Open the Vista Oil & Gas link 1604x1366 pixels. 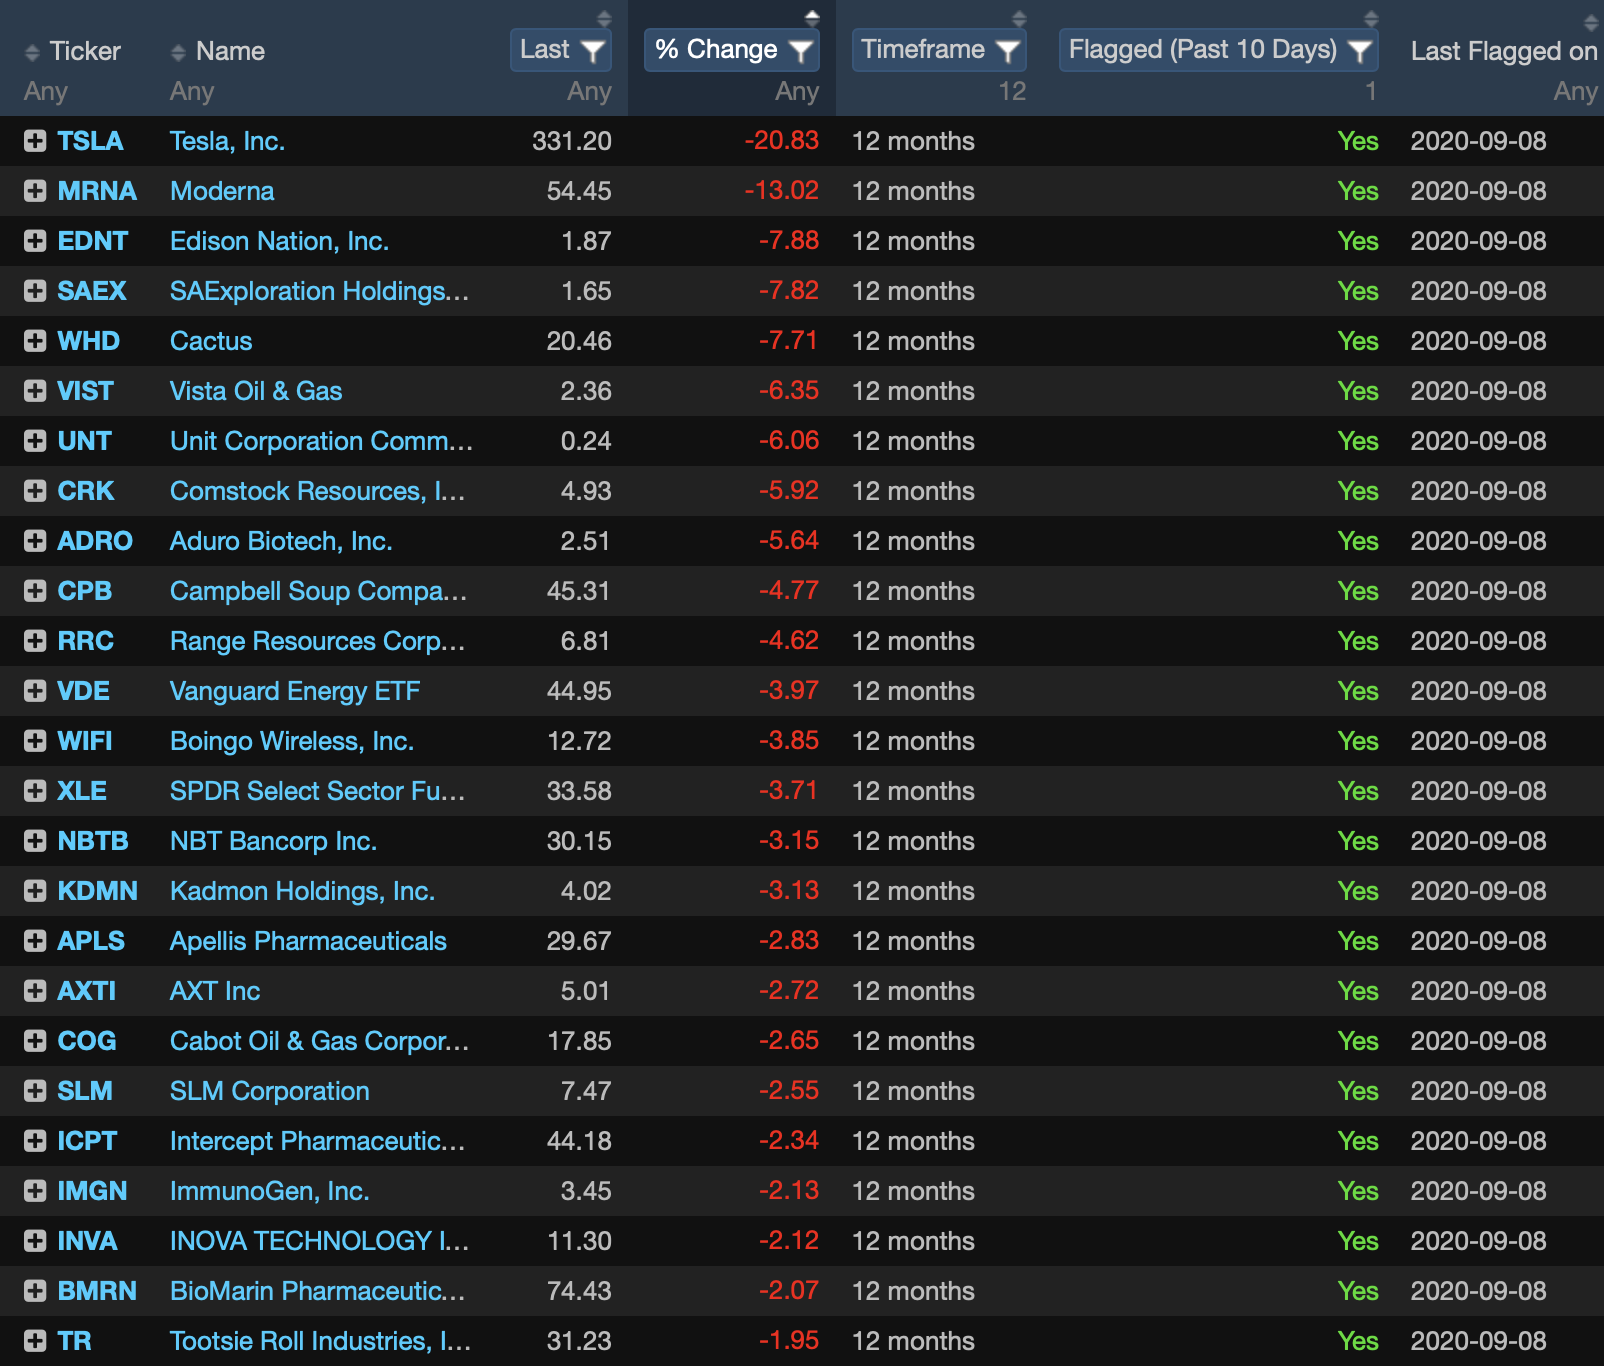(x=256, y=391)
